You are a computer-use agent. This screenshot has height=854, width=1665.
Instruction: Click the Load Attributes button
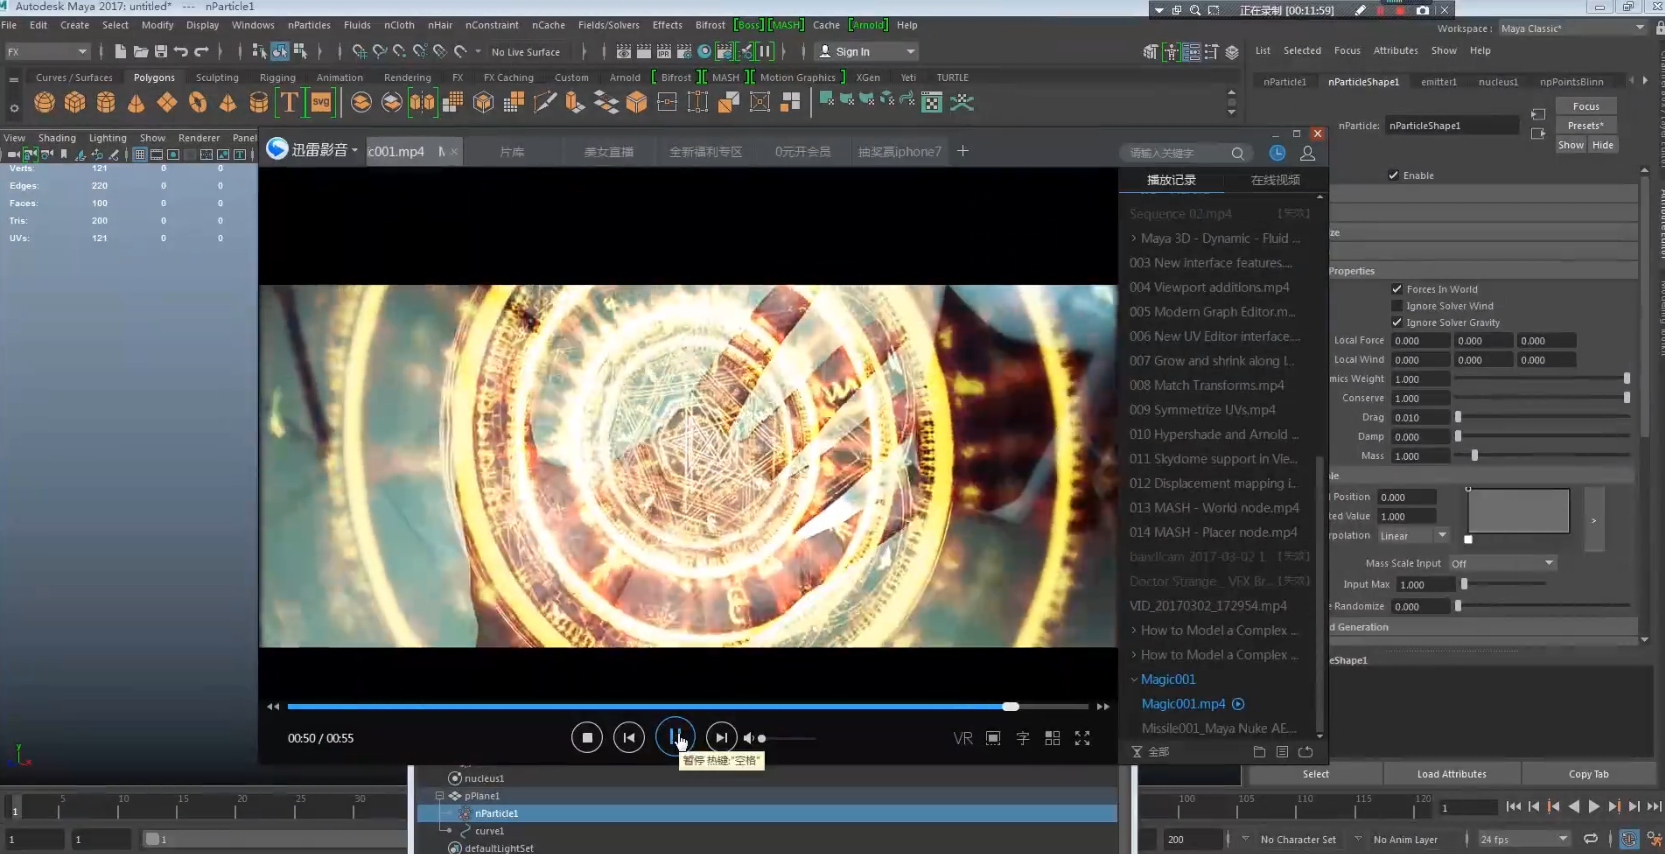click(1451, 774)
